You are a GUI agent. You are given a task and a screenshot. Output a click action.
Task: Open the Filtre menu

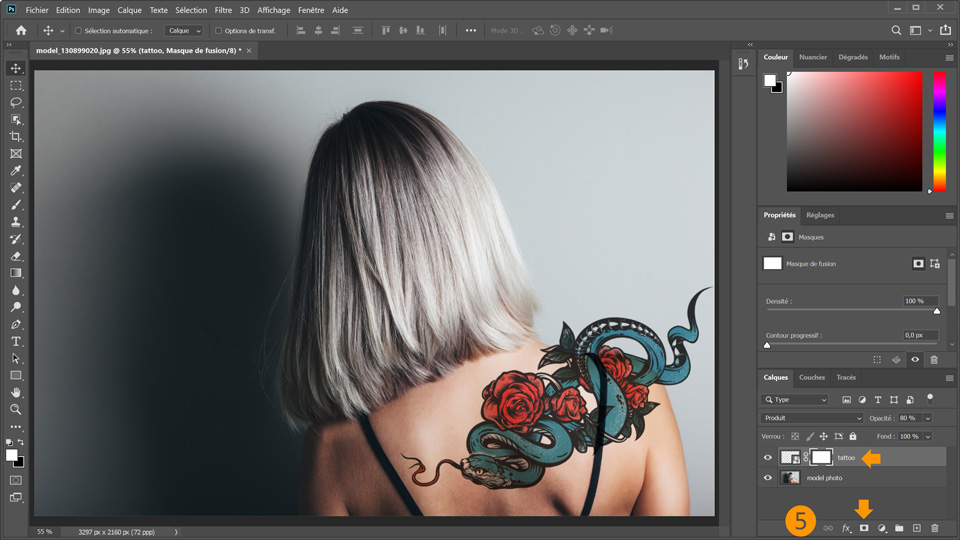(x=223, y=10)
